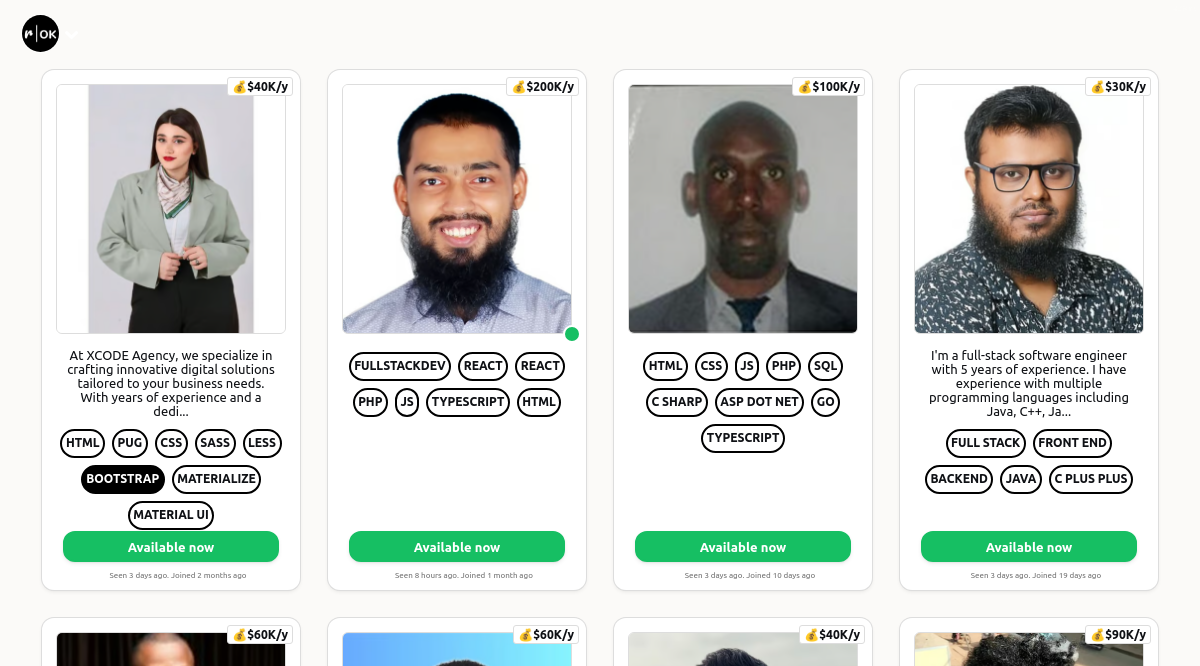
Task: Click Available now on $100K/y card
Action: [x=743, y=547]
